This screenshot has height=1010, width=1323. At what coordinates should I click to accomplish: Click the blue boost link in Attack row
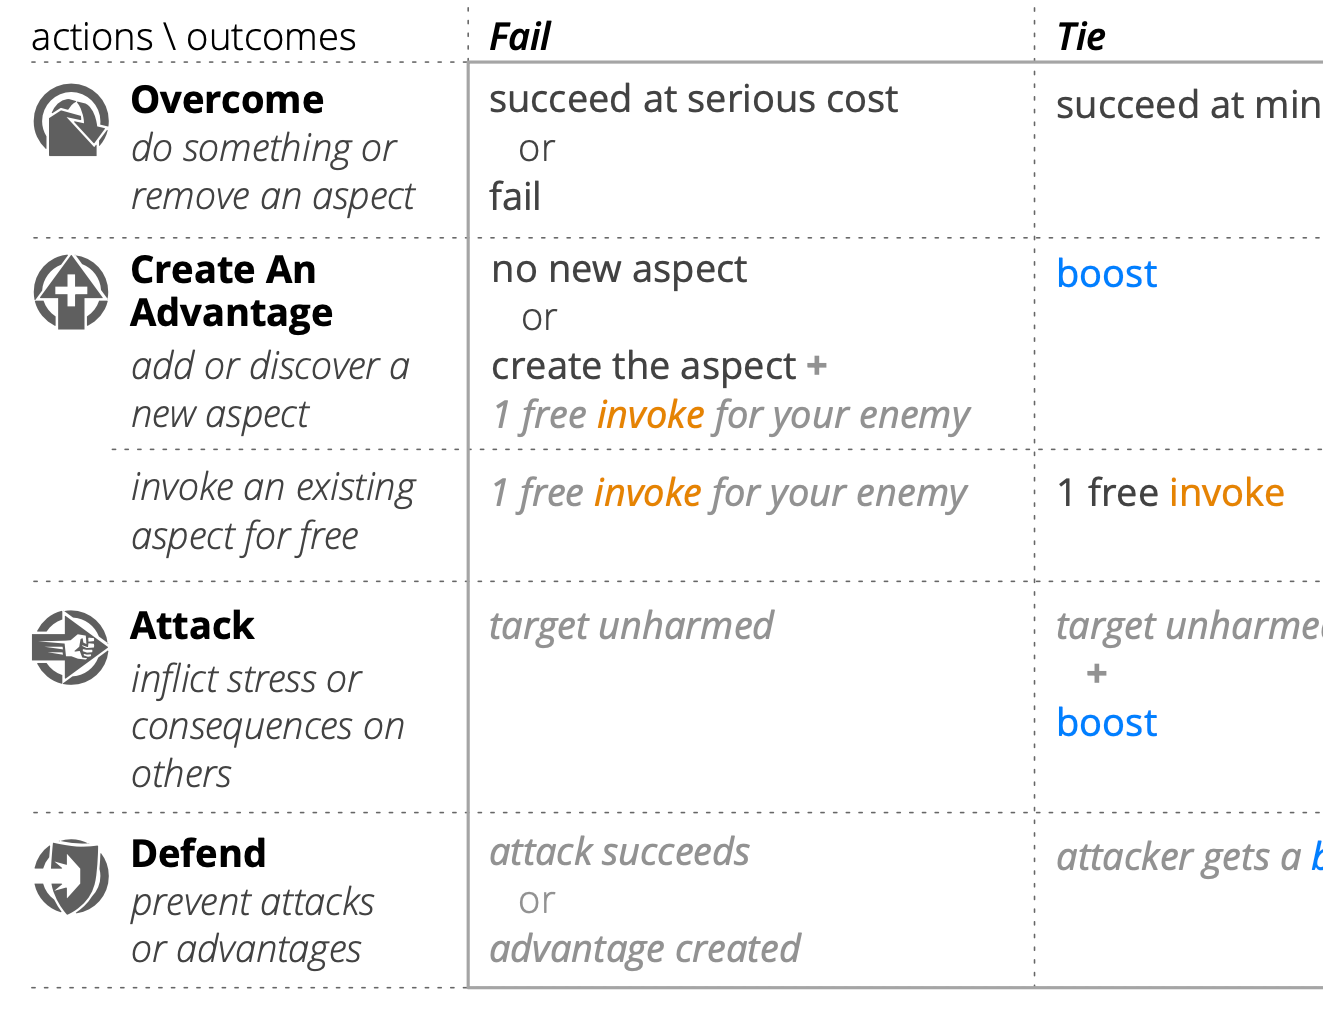pyautogui.click(x=1106, y=723)
